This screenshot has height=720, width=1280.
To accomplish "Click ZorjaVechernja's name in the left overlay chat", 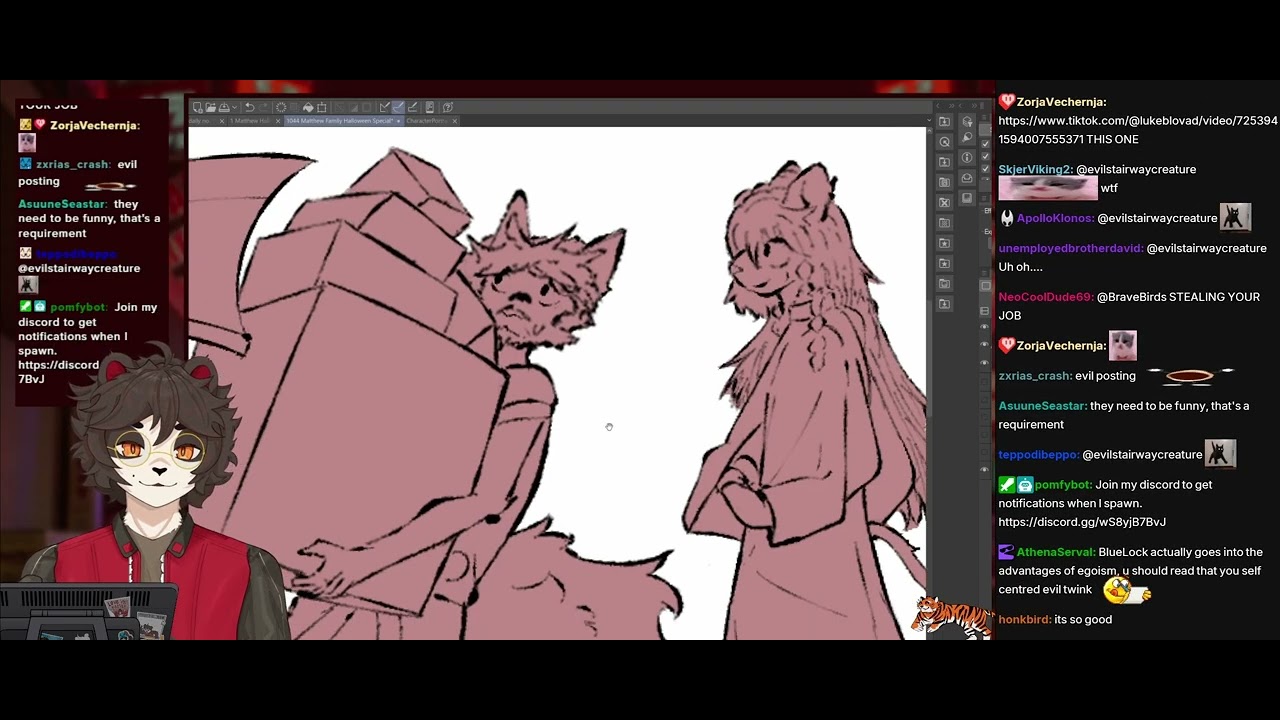I will pyautogui.click(x=95, y=125).
